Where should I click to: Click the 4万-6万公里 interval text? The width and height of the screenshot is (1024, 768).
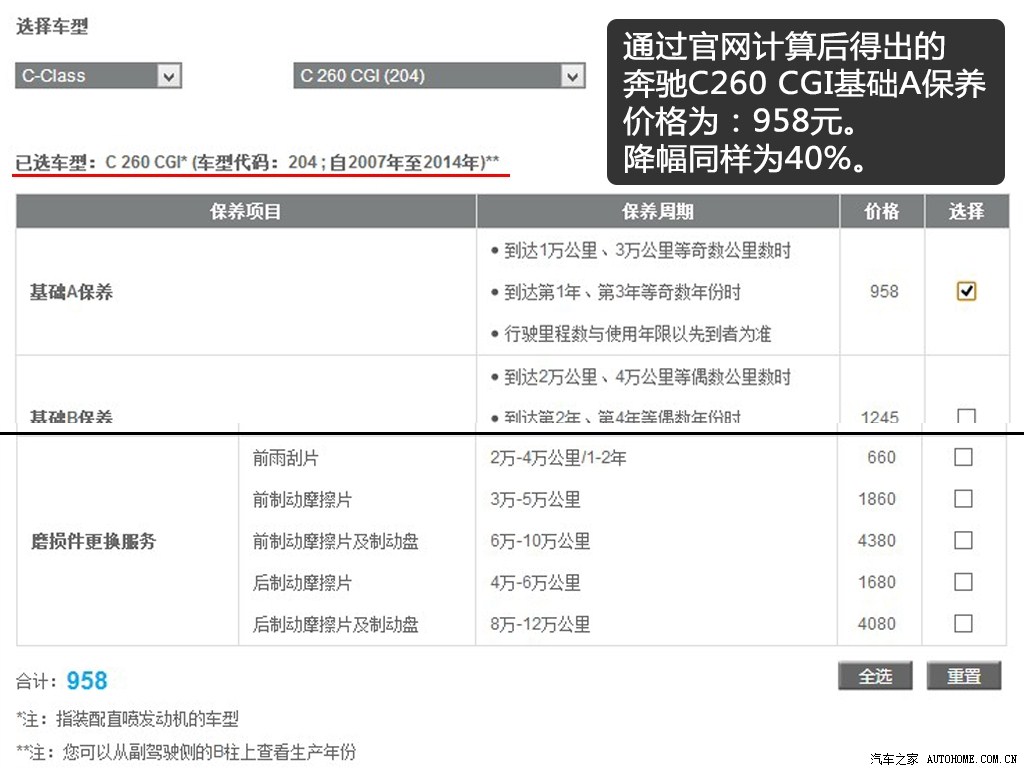point(536,583)
